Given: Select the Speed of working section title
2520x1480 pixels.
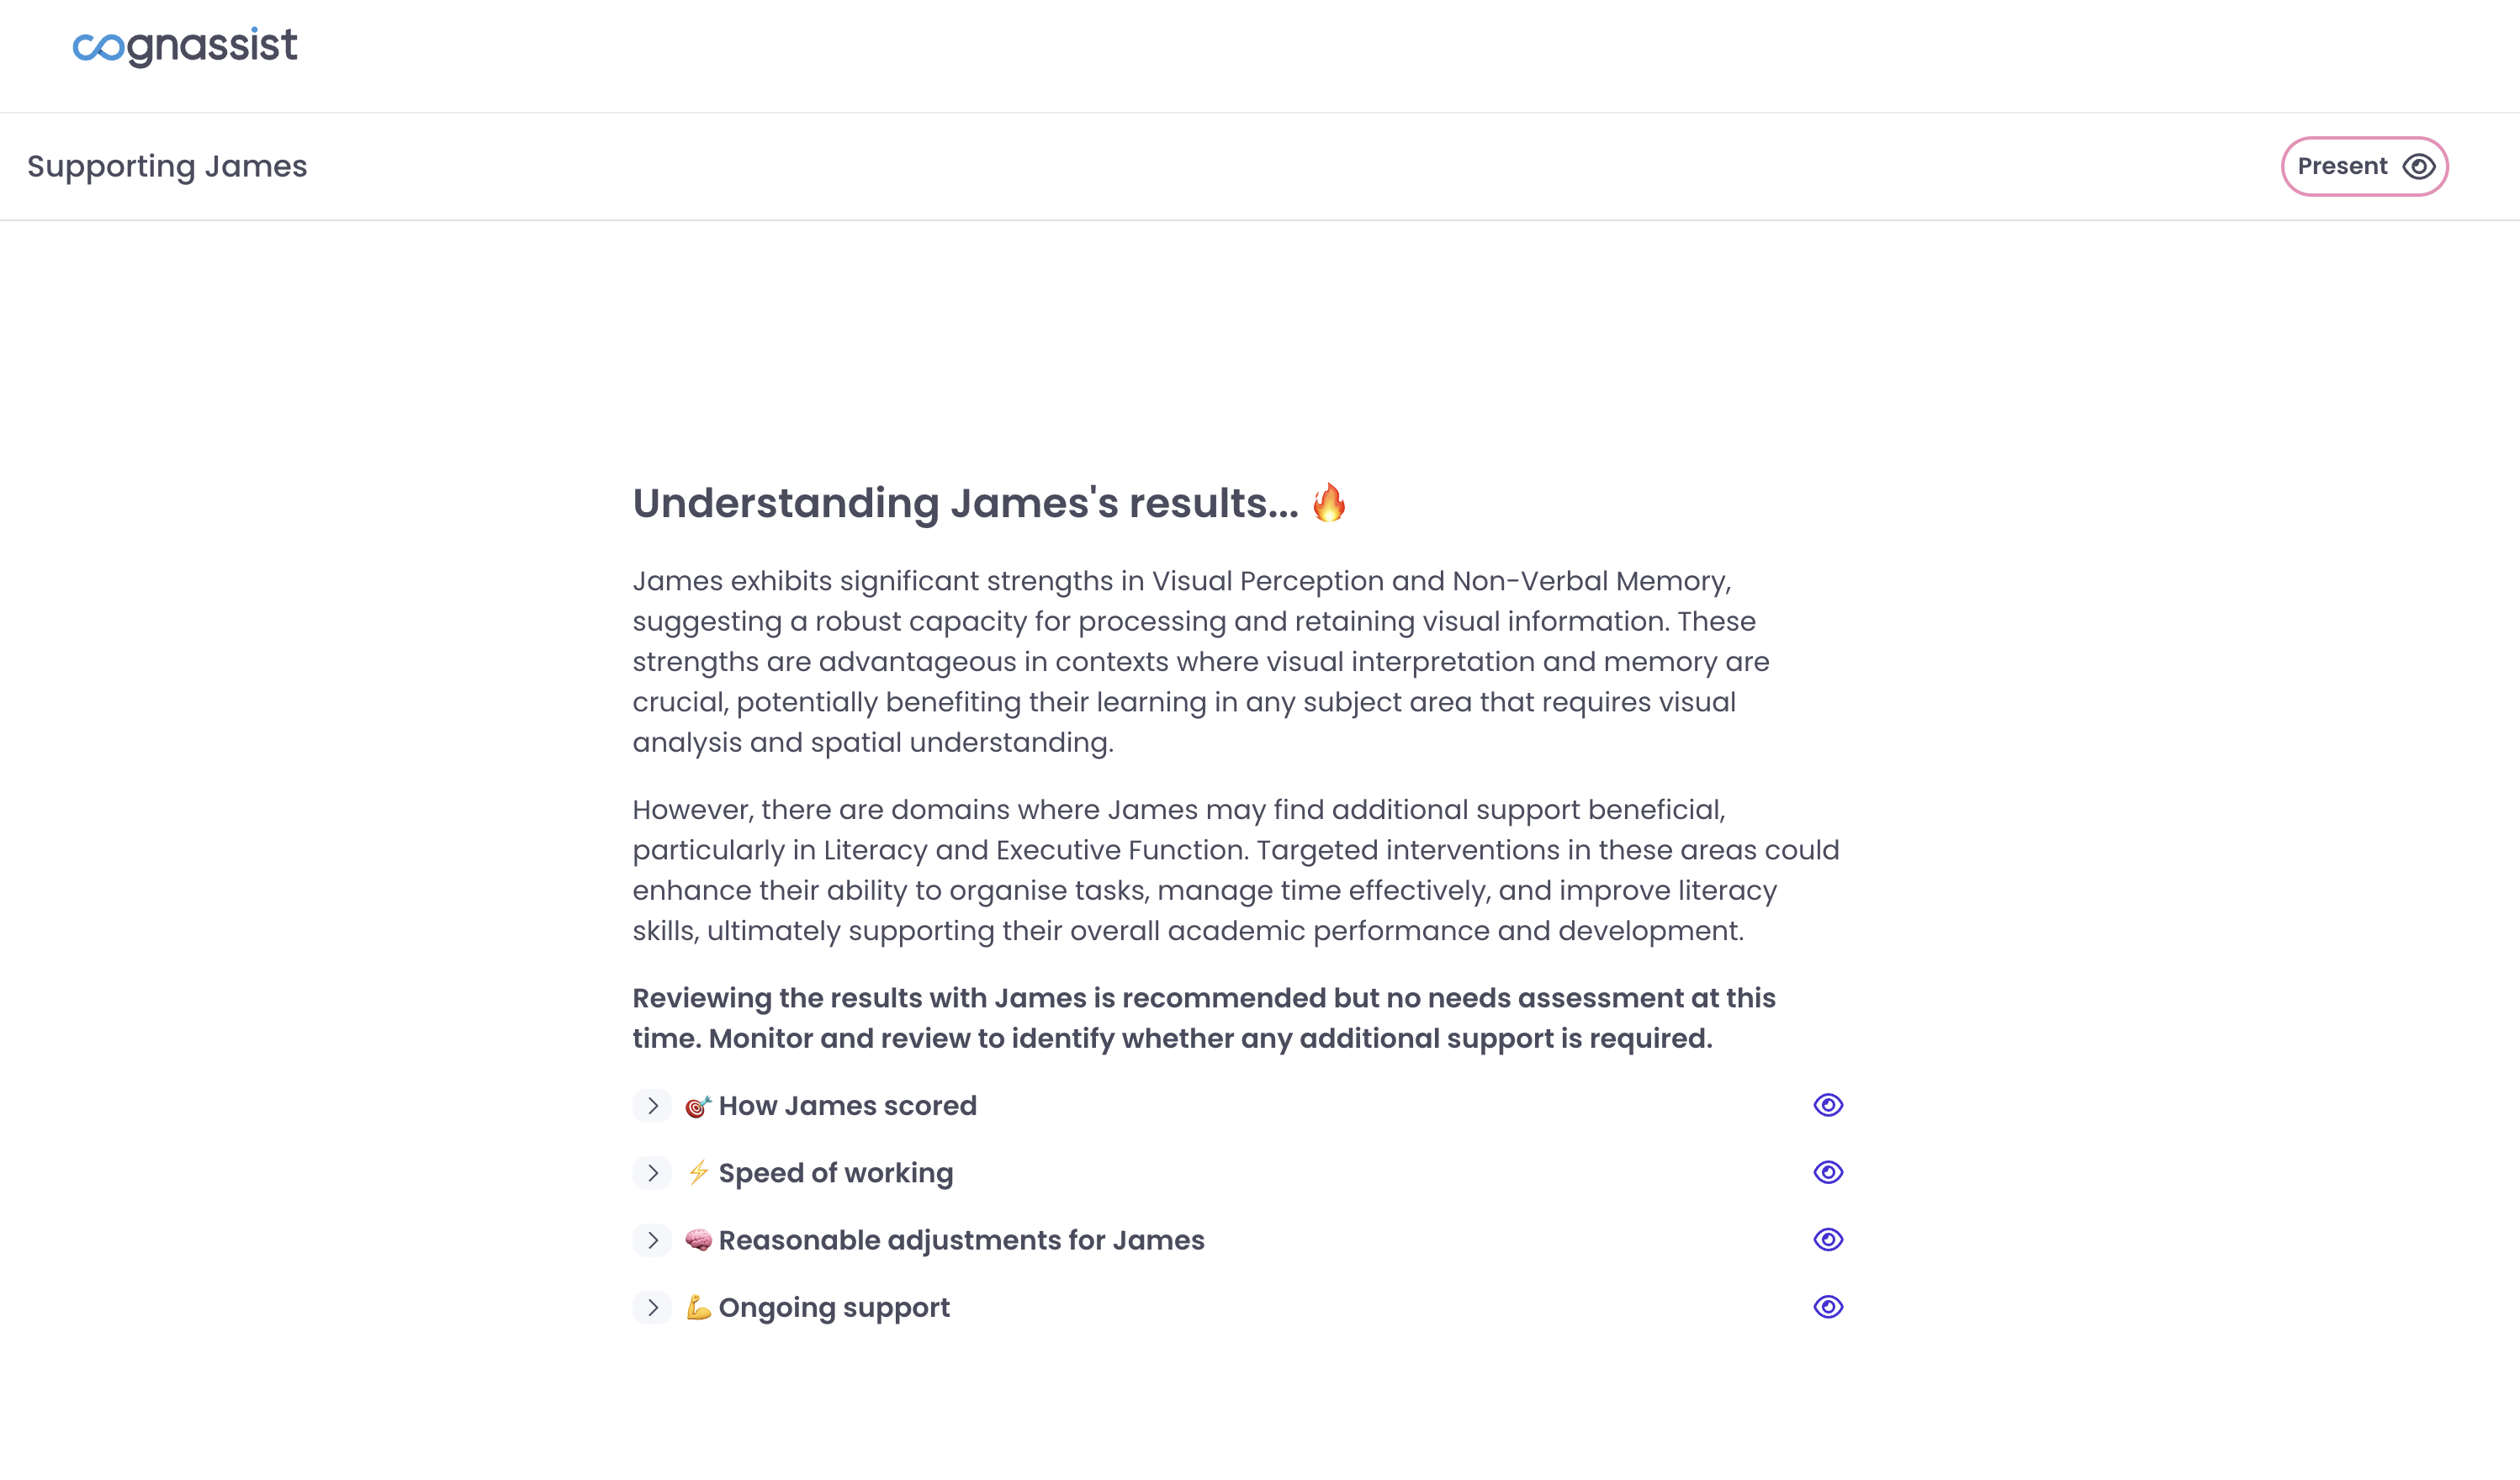Looking at the screenshot, I should point(835,1173).
